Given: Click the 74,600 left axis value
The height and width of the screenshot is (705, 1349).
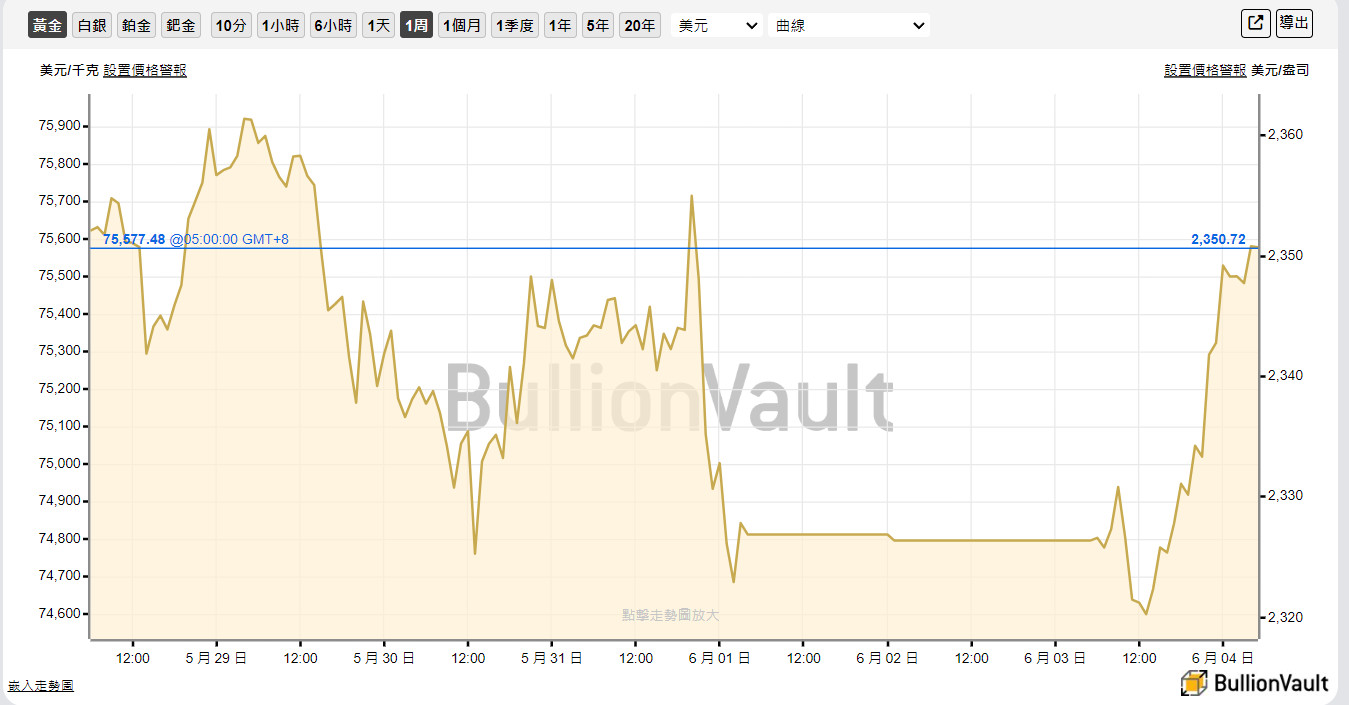Looking at the screenshot, I should [x=60, y=614].
